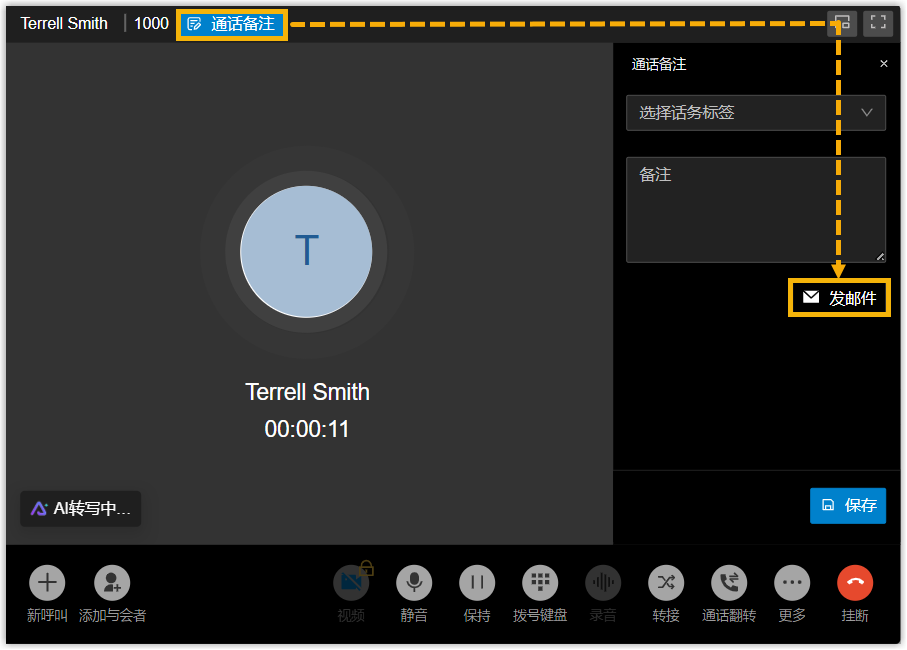Toggle hold (保持) on the call
907x650 pixels.
[477, 582]
